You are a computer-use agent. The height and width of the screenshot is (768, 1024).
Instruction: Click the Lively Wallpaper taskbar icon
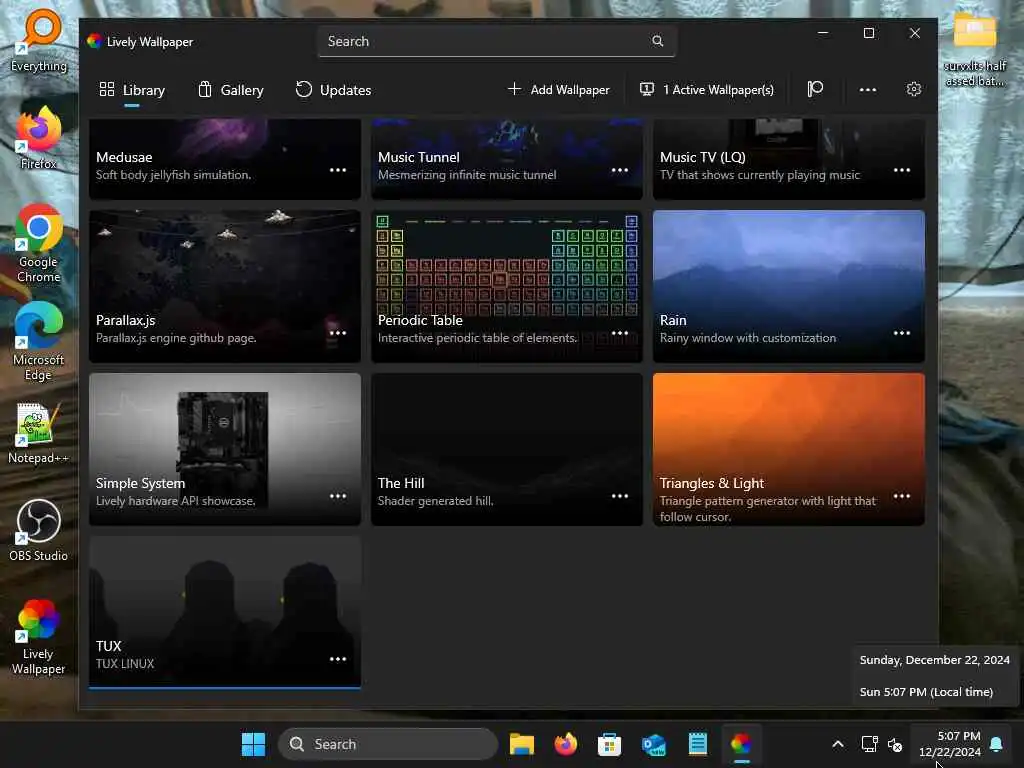pos(741,744)
